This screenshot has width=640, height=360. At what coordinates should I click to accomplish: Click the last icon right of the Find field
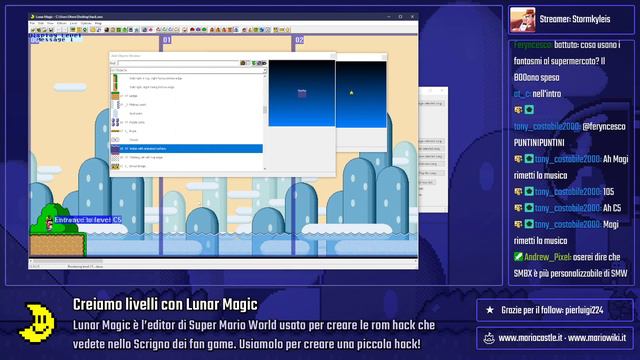point(264,63)
